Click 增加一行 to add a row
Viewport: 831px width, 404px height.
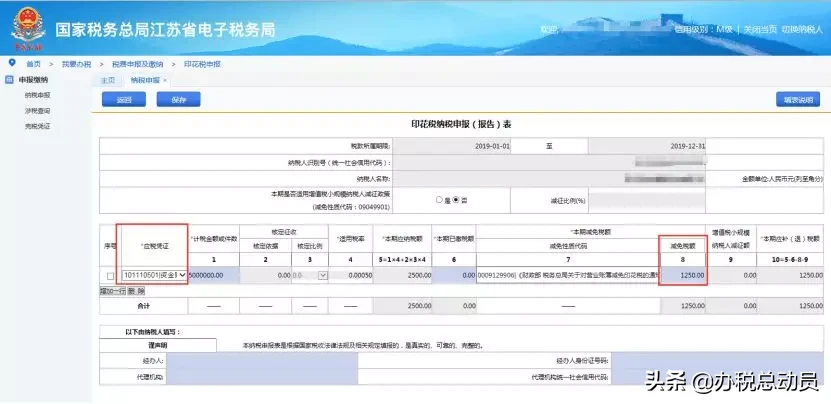click(113, 291)
